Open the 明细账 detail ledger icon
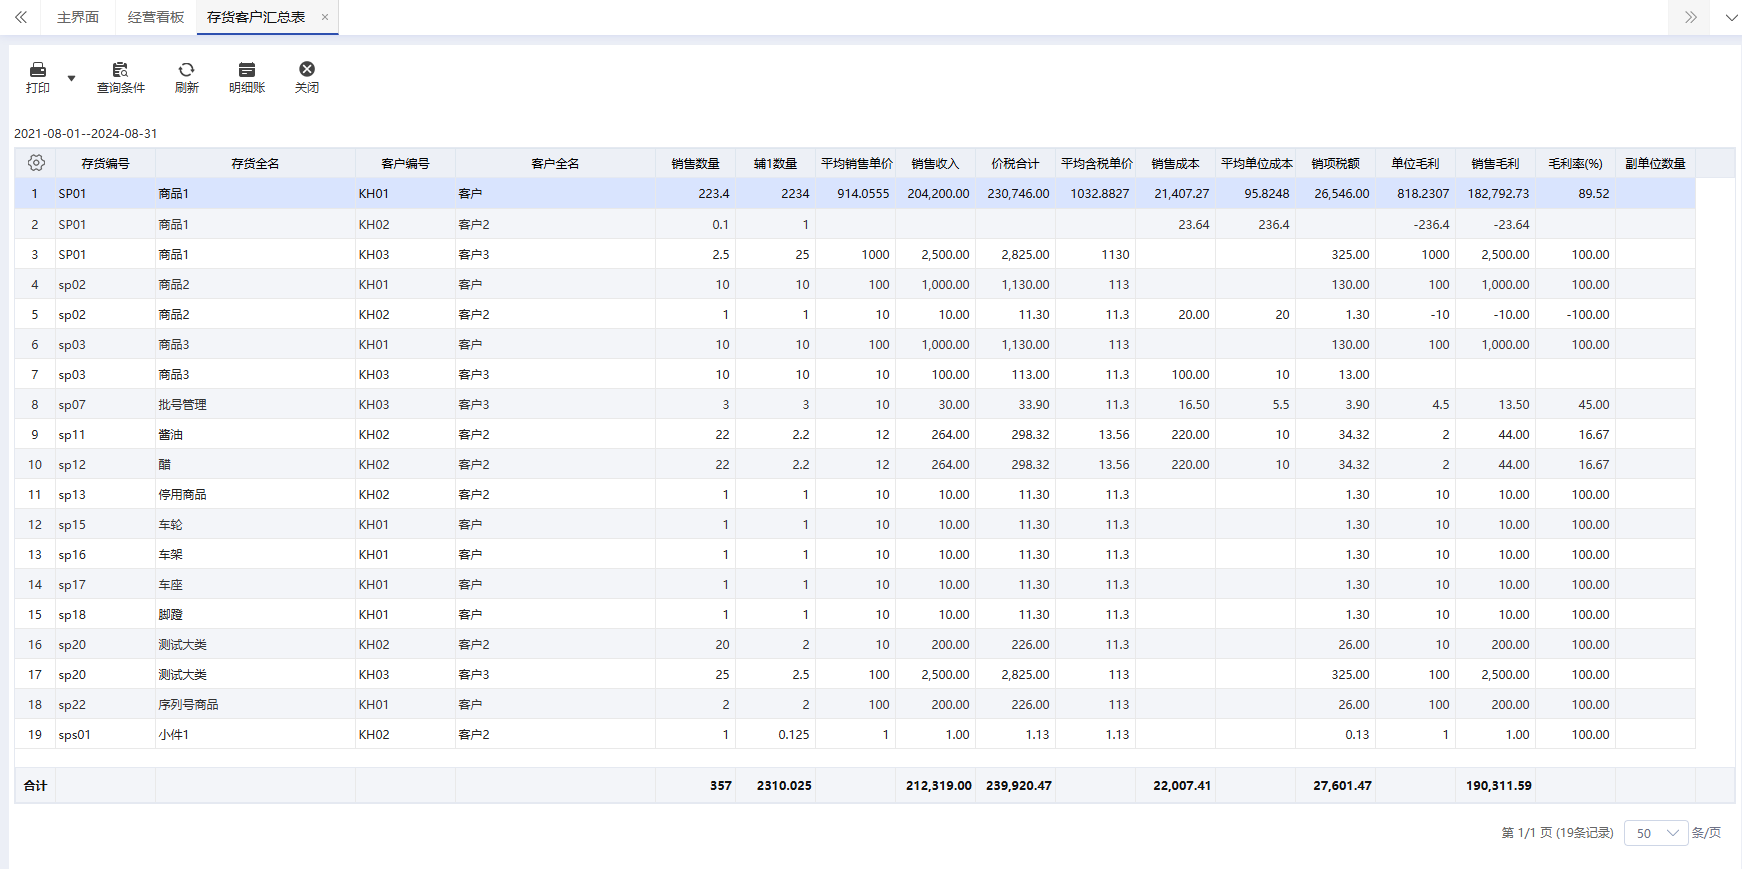The width and height of the screenshot is (1742, 869). coord(247,70)
